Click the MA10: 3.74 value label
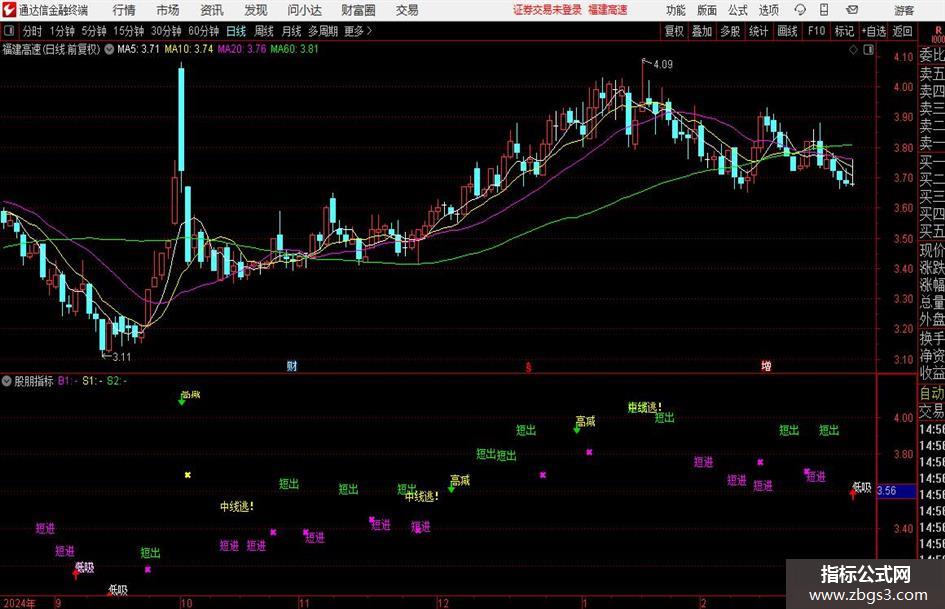Viewport: 945px width, 609px height. (189, 49)
